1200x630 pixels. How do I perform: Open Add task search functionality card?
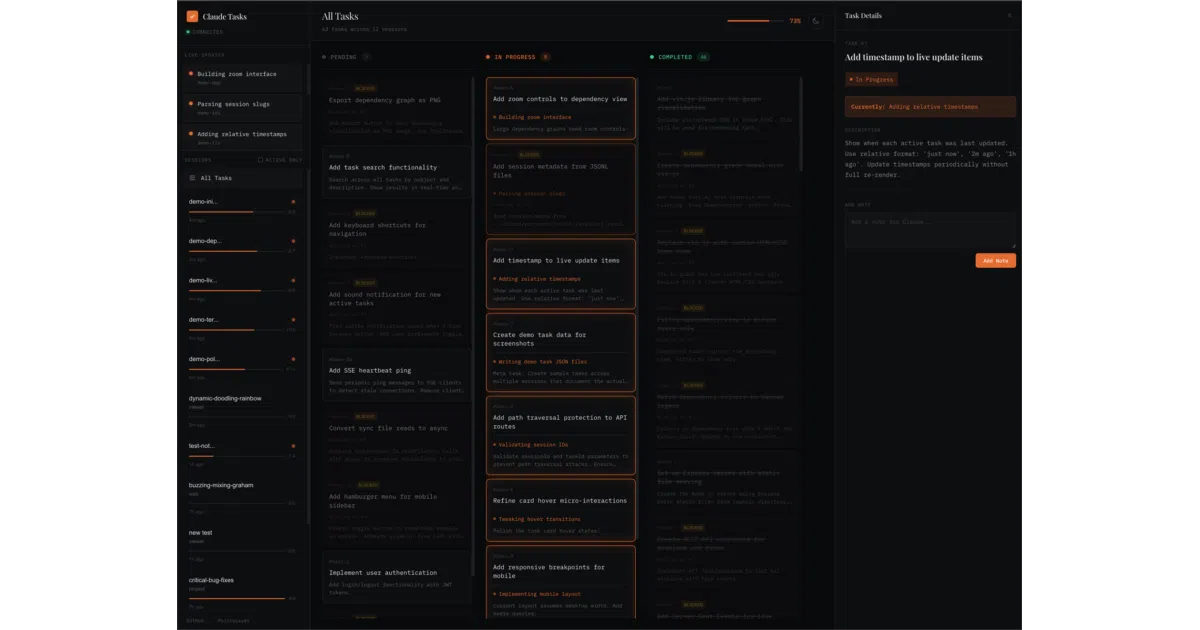click(396, 171)
